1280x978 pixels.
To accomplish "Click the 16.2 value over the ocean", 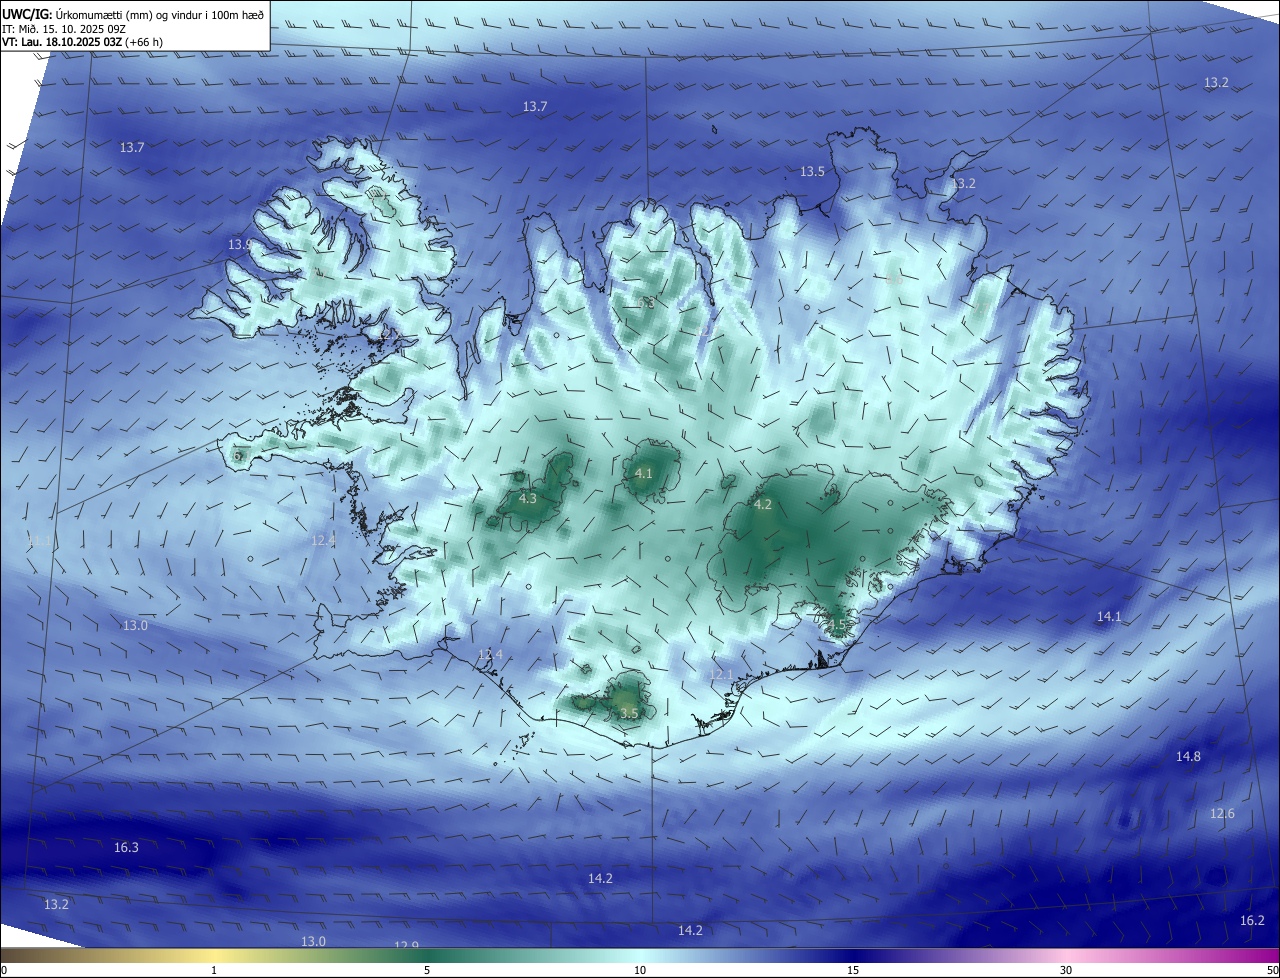I will pos(1252,921).
